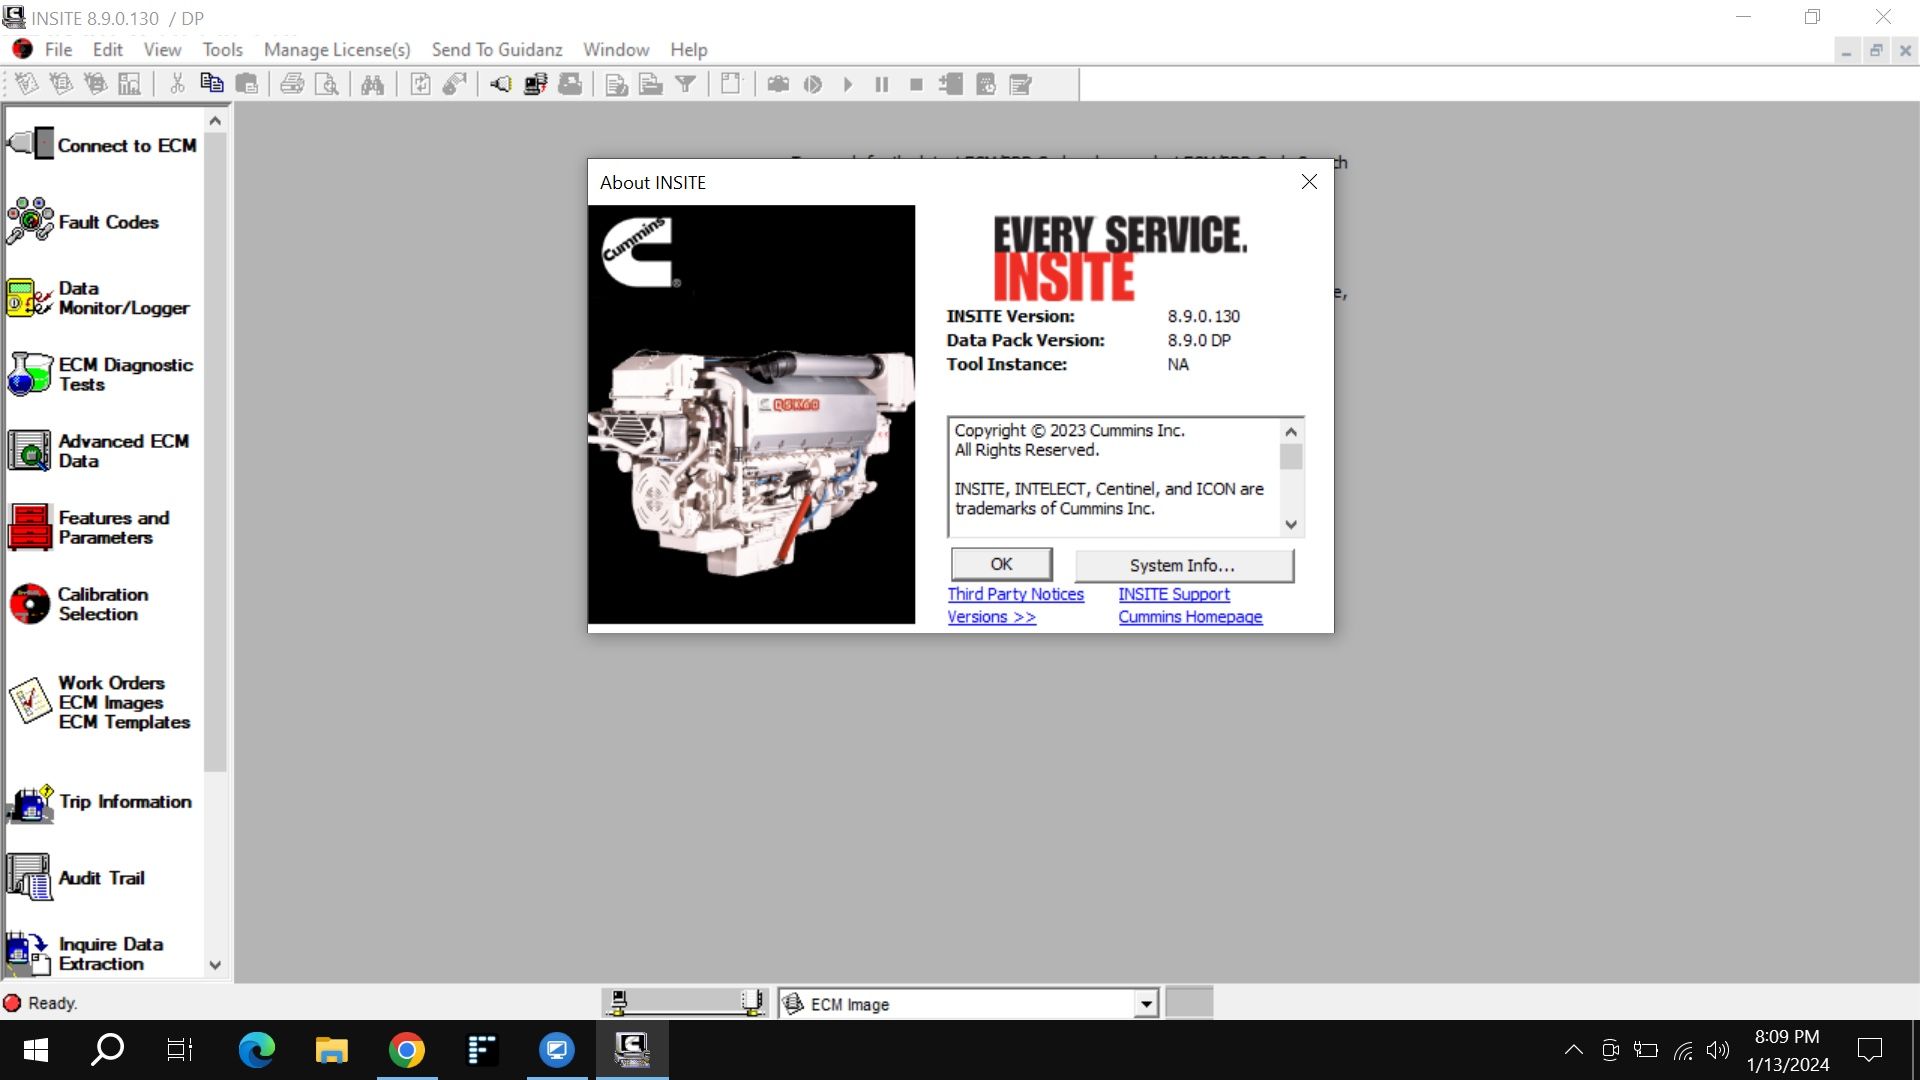Open the File menu
This screenshot has height=1080, width=1920.
coord(58,49)
